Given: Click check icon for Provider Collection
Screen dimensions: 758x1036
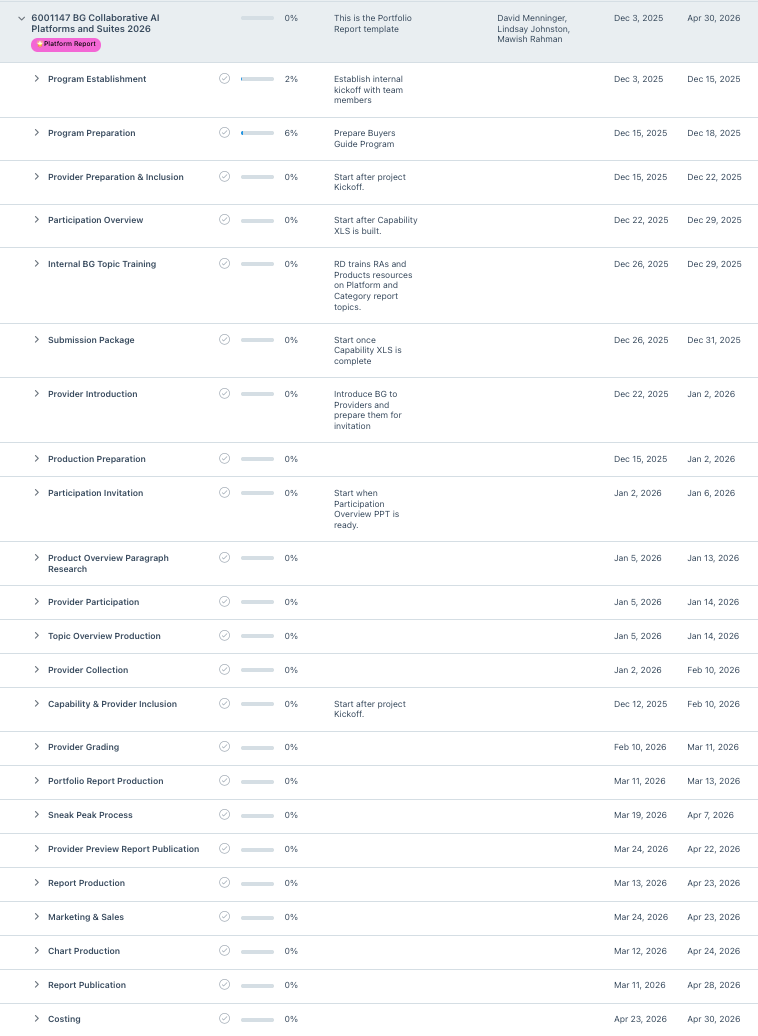Looking at the screenshot, I should click(x=224, y=670).
